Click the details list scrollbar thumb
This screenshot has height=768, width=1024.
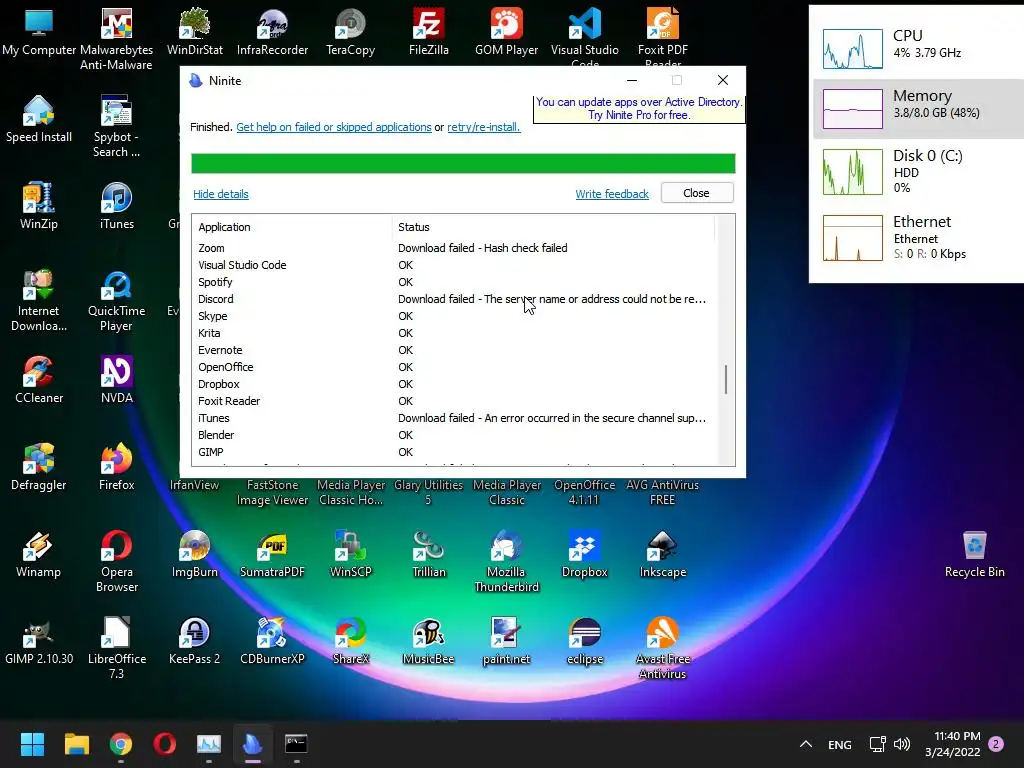[x=726, y=379]
